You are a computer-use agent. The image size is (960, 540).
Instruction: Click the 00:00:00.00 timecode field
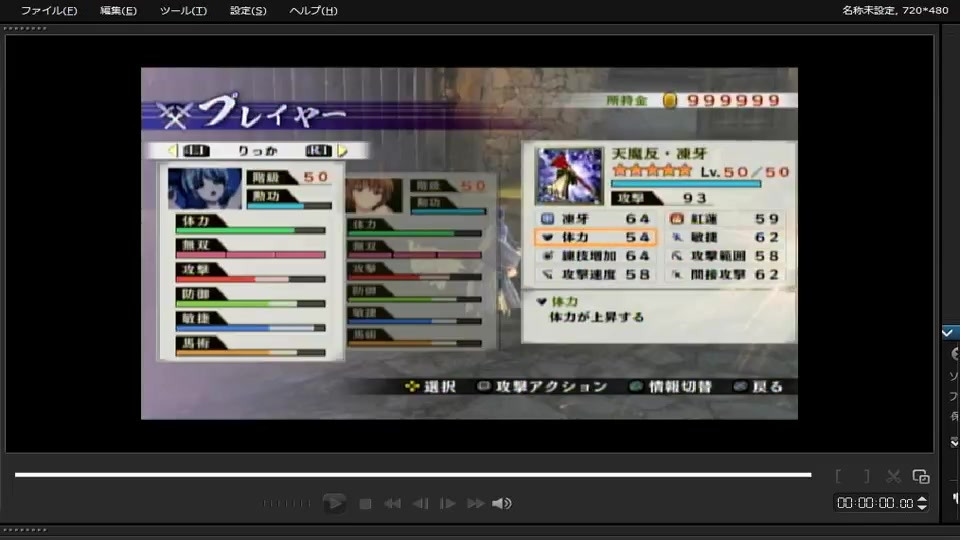click(x=875, y=503)
